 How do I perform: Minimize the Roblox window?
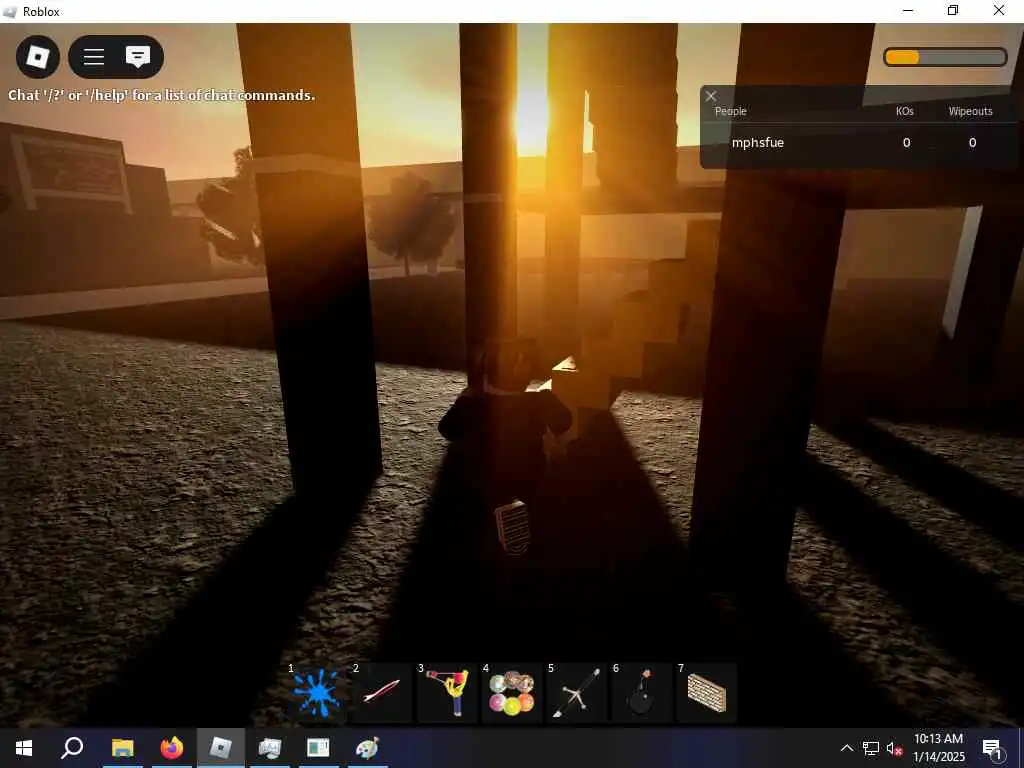[908, 10]
